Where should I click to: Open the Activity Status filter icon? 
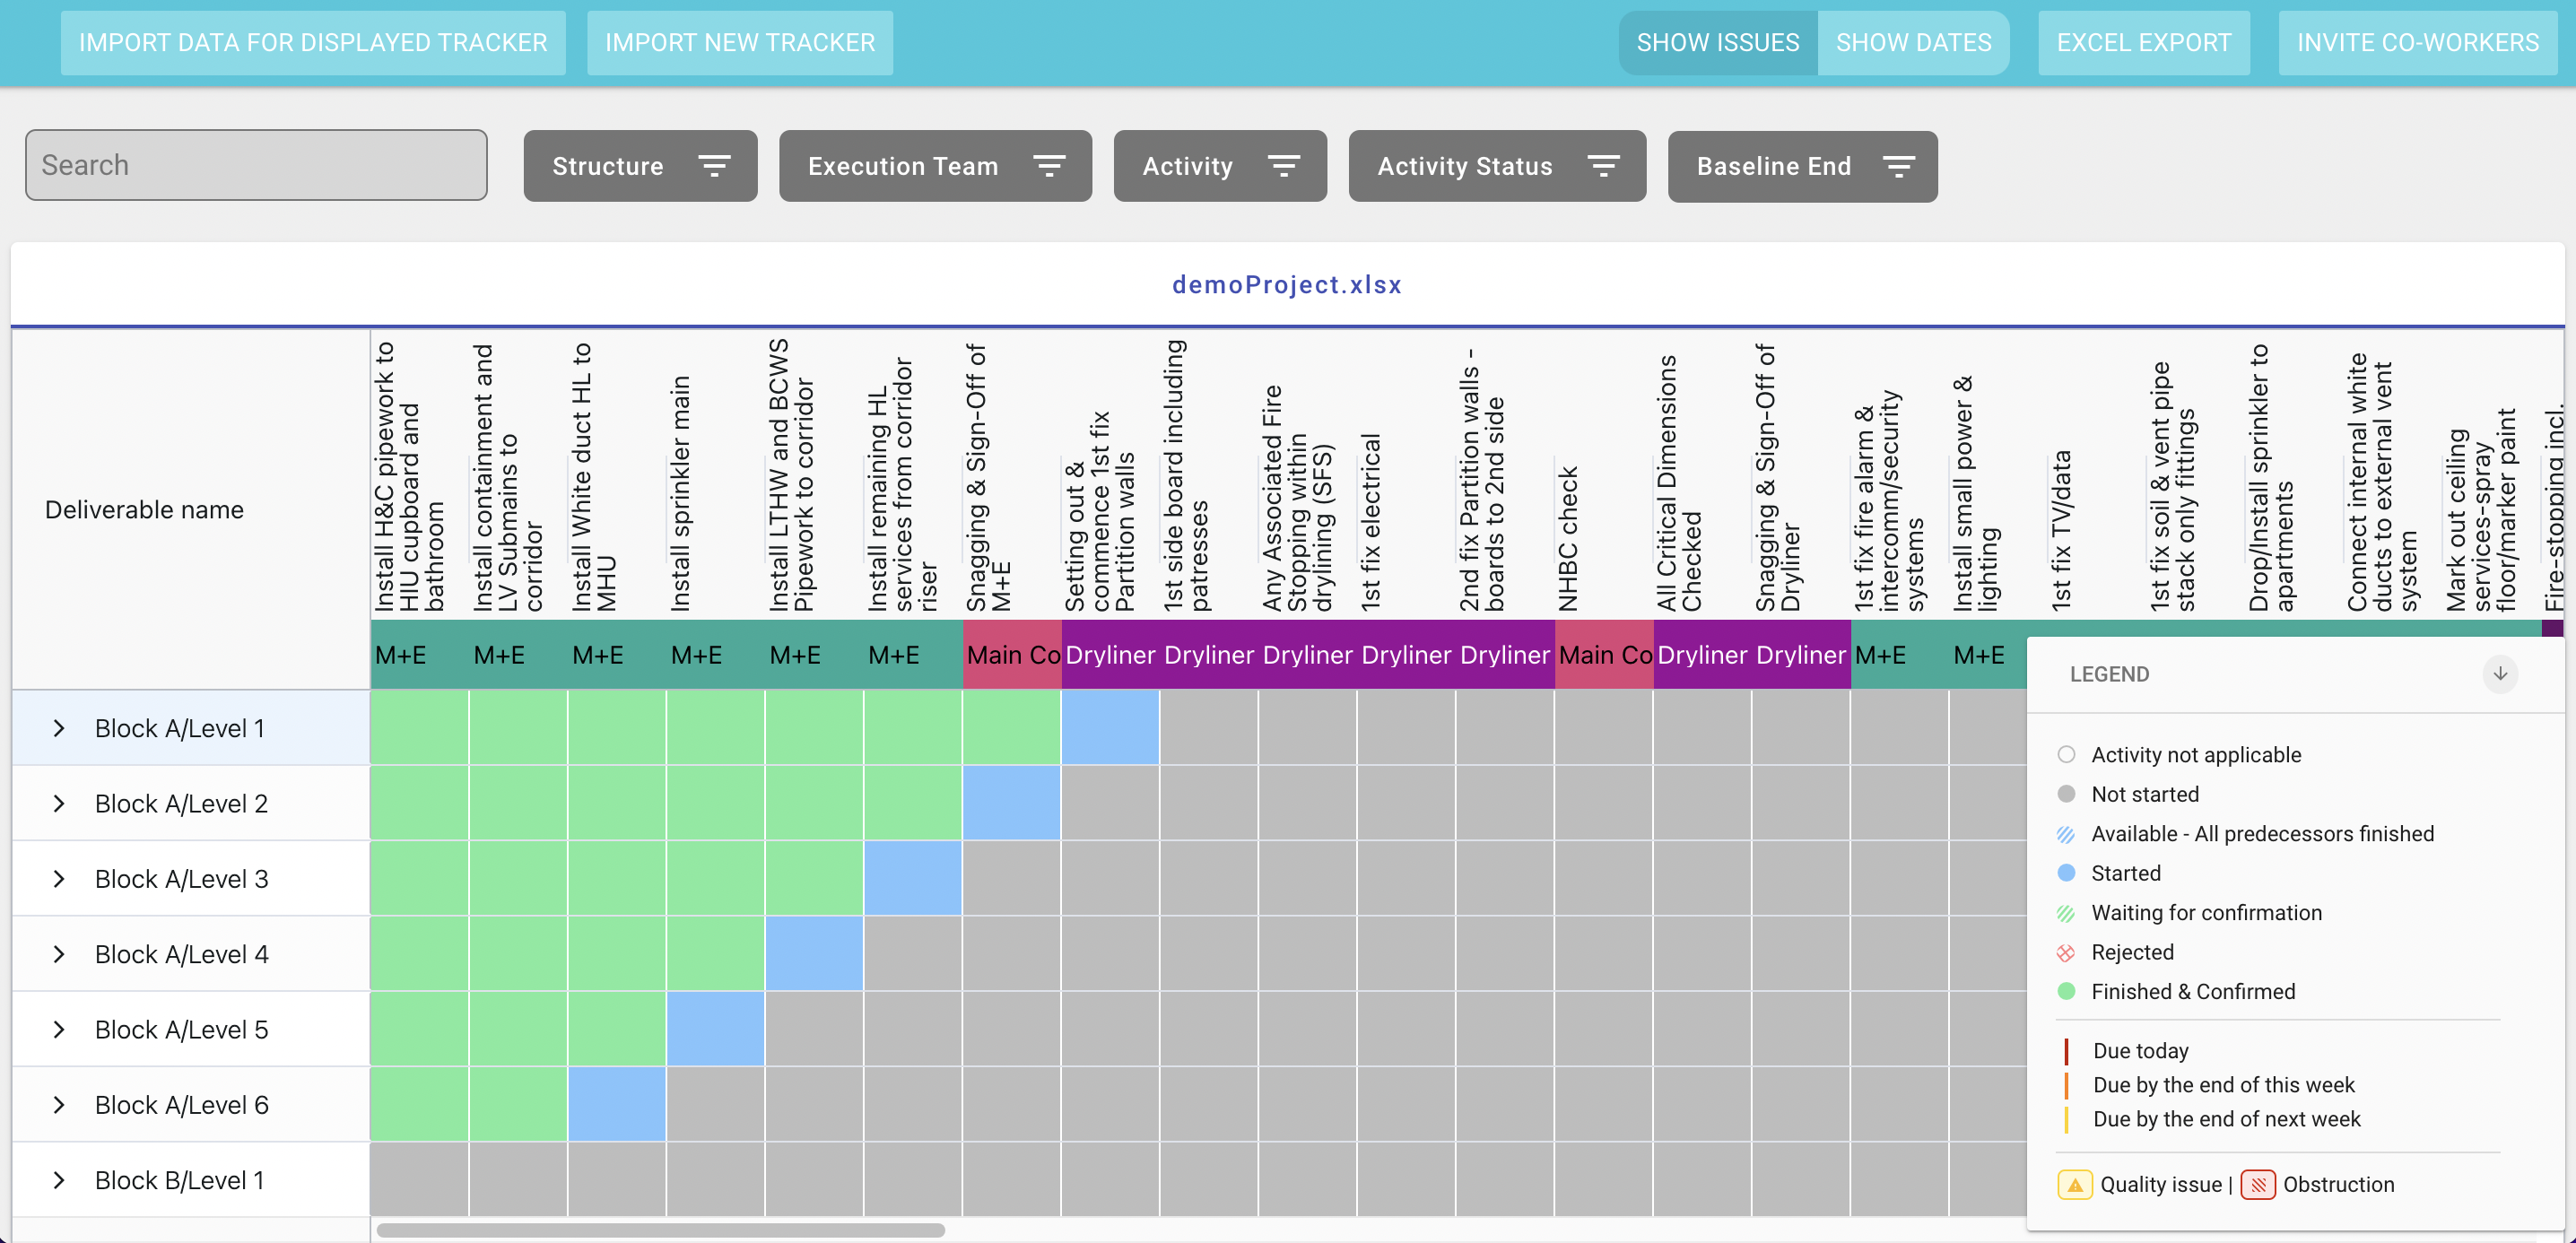tap(1603, 166)
